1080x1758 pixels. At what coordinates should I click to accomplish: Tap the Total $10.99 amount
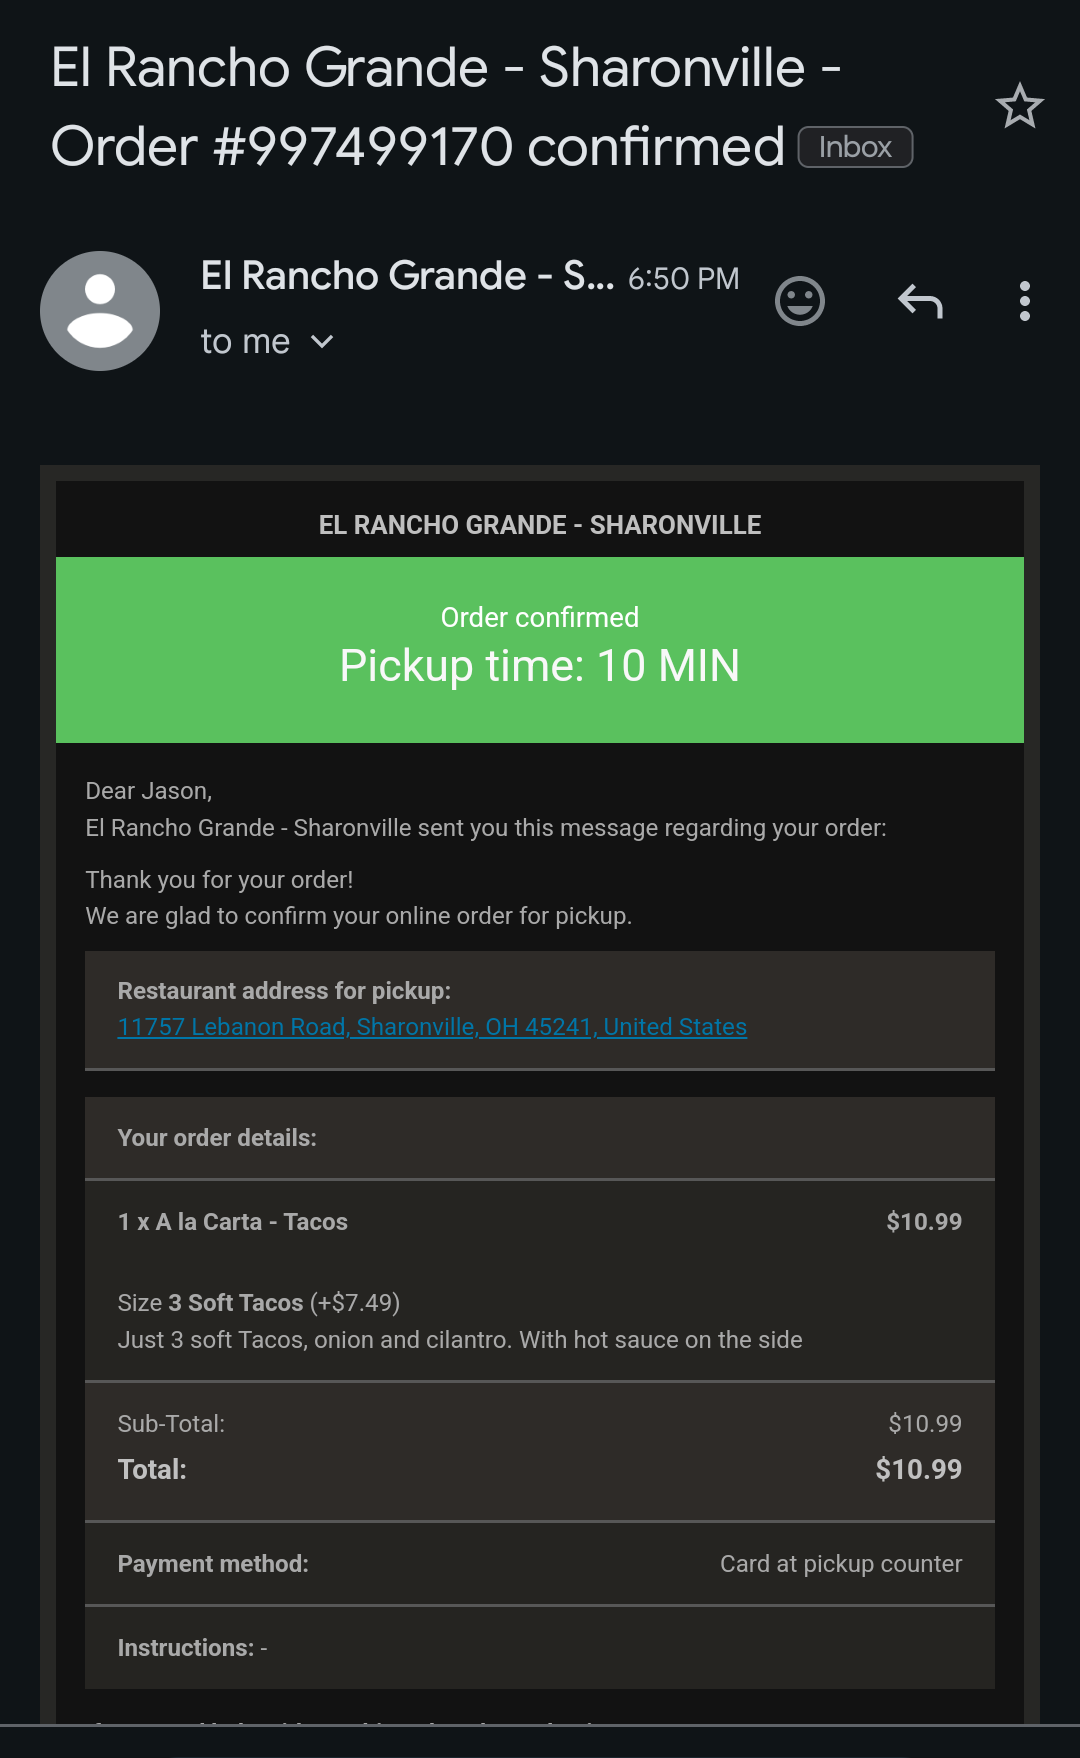(x=918, y=1469)
